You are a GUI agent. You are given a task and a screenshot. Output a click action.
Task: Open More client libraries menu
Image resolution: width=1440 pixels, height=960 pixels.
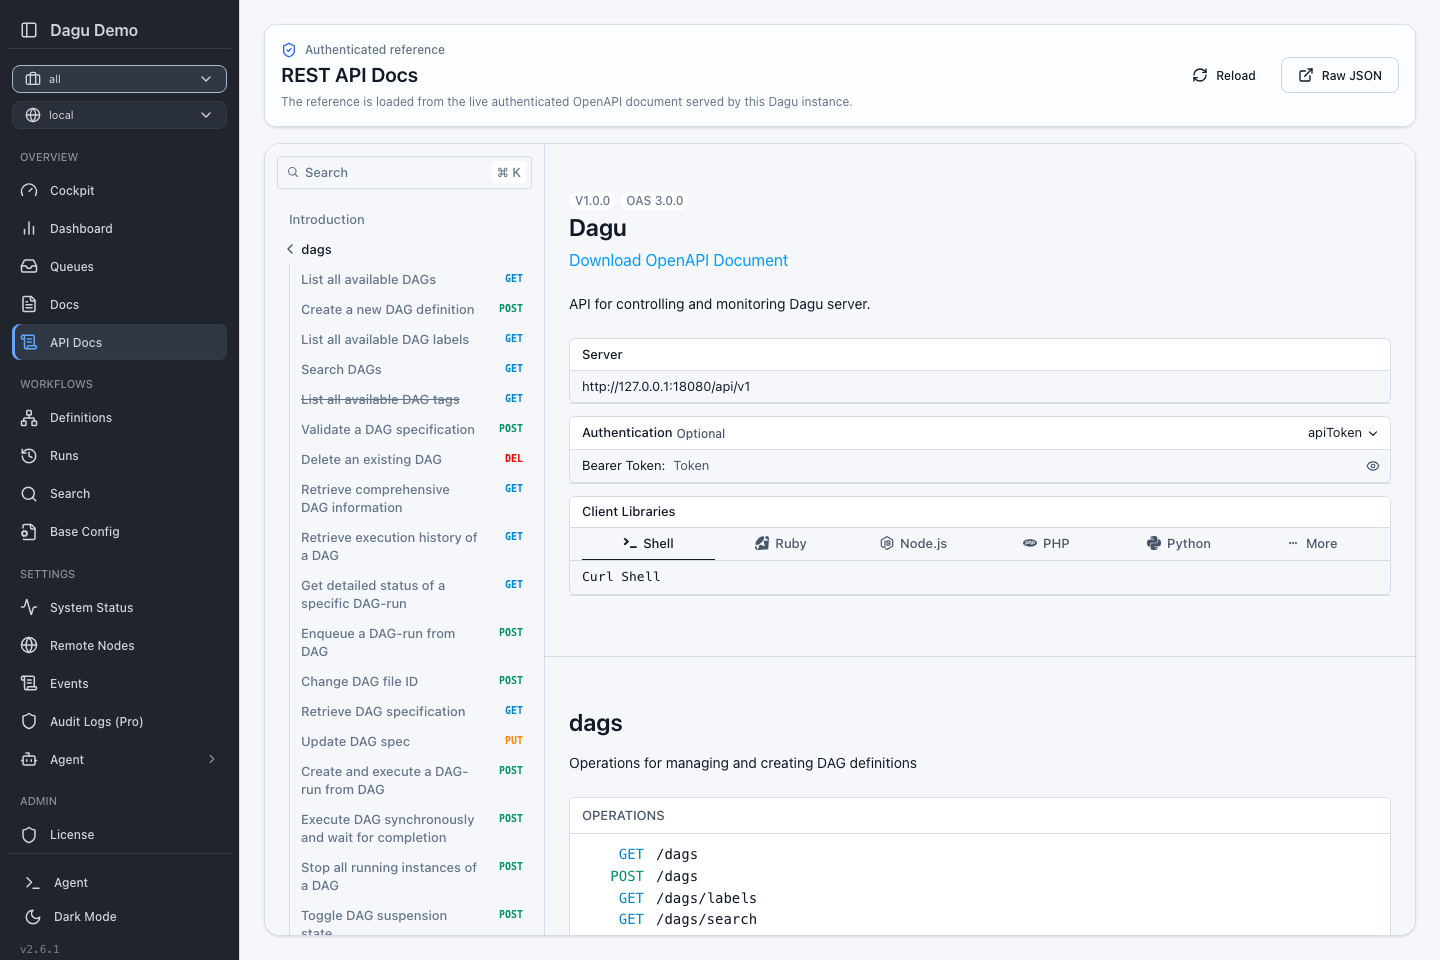pyautogui.click(x=1313, y=543)
